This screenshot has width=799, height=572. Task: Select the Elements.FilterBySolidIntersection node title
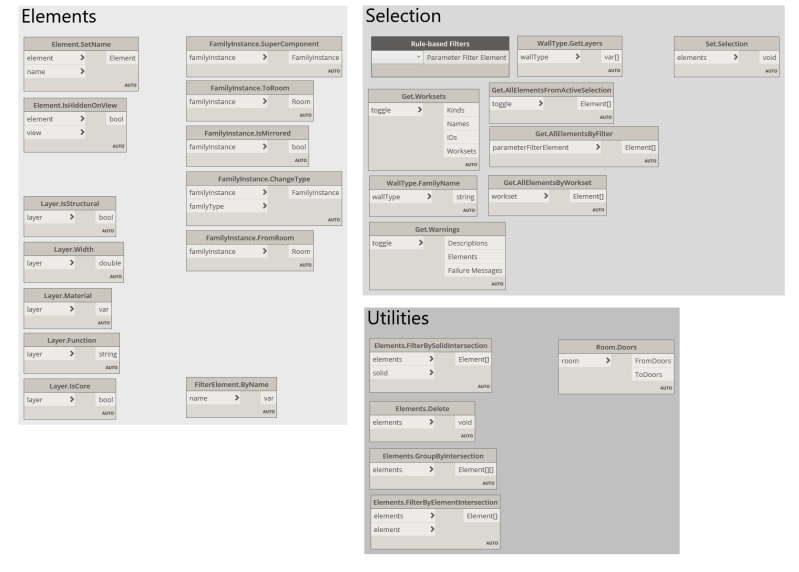coord(431,345)
